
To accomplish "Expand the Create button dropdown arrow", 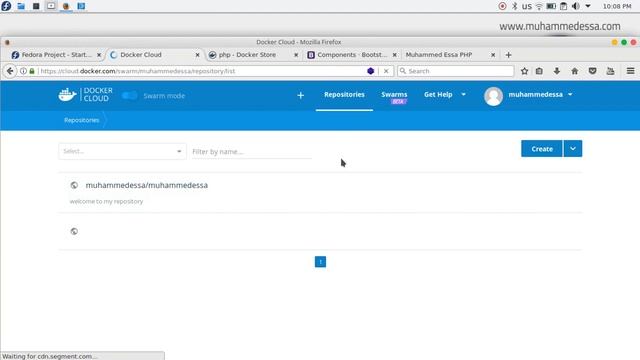I will 573,149.
